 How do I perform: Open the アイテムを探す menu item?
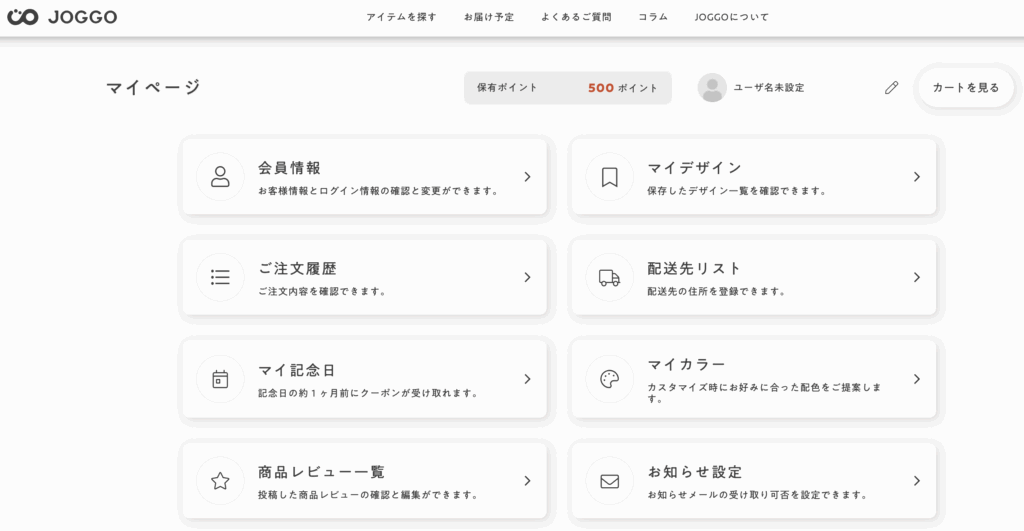click(401, 17)
